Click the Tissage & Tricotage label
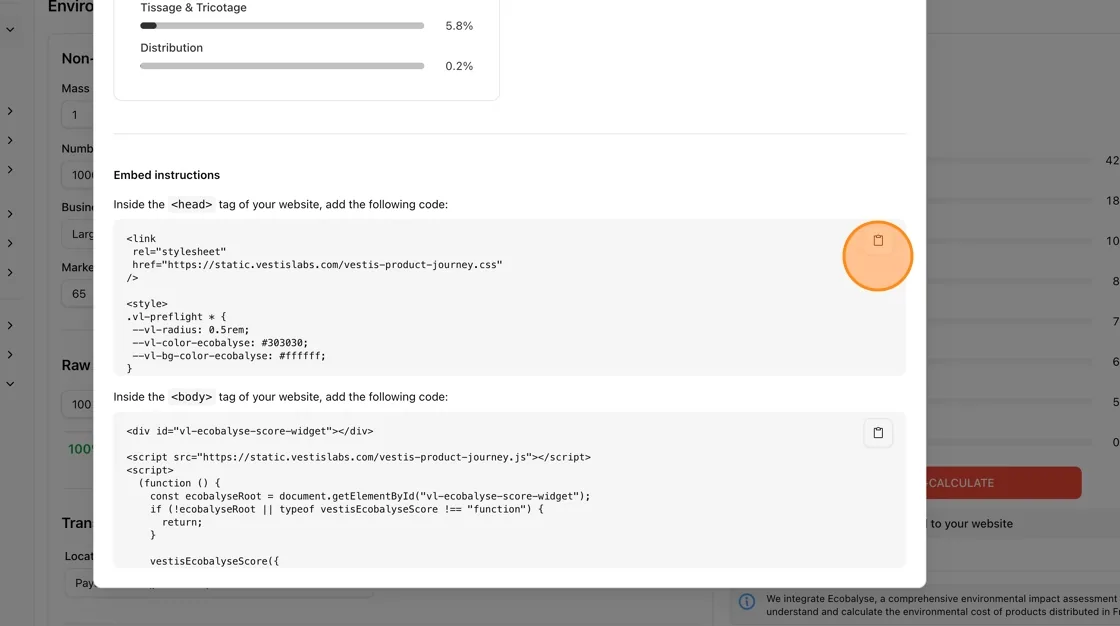The width and height of the screenshot is (1120, 626). tap(193, 7)
